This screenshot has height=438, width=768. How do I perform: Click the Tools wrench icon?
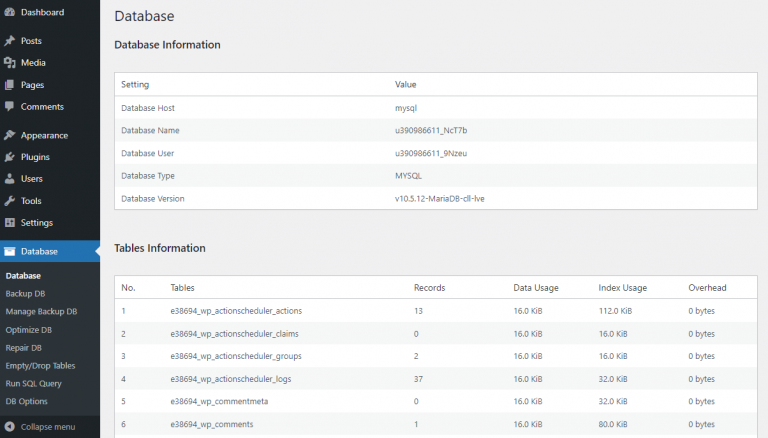(x=10, y=201)
